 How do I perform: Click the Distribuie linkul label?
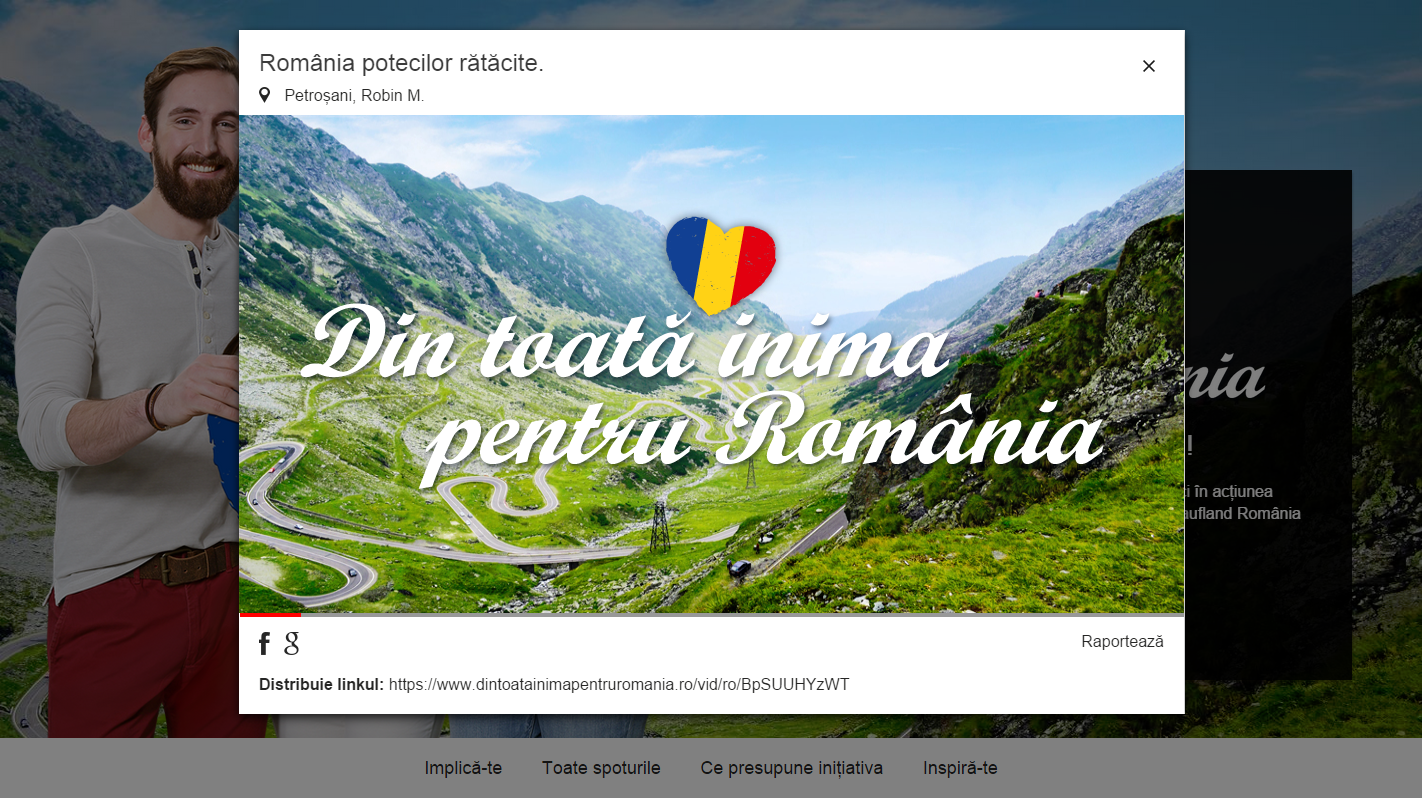point(321,684)
